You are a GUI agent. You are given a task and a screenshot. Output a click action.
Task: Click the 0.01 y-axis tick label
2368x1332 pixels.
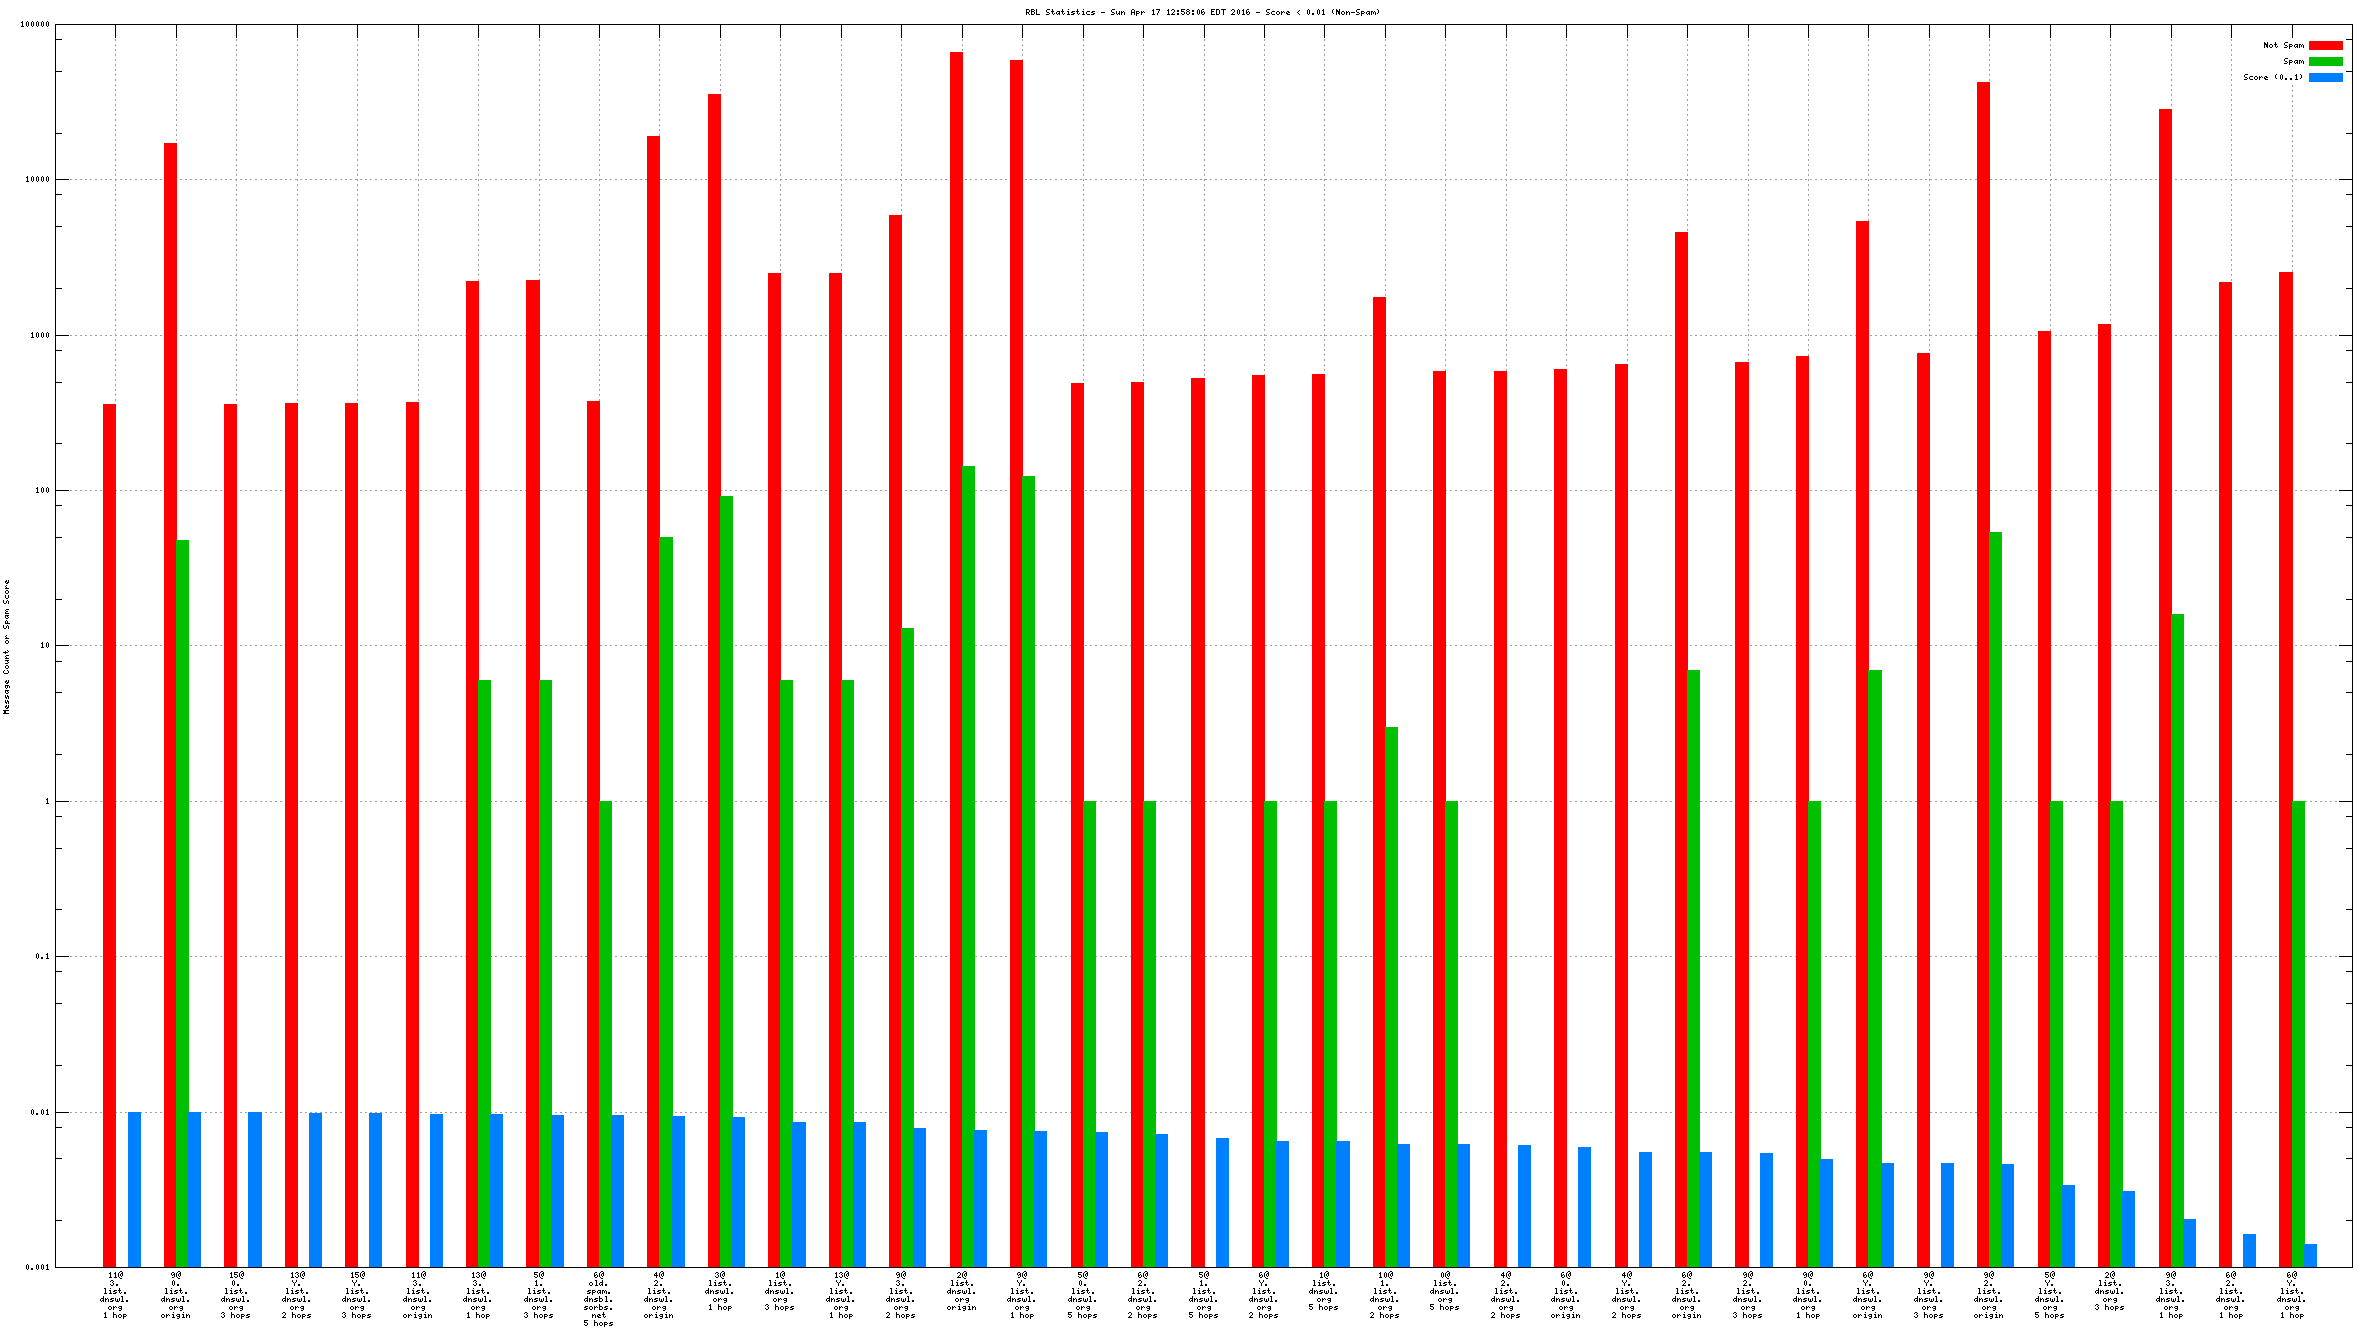(x=40, y=1112)
